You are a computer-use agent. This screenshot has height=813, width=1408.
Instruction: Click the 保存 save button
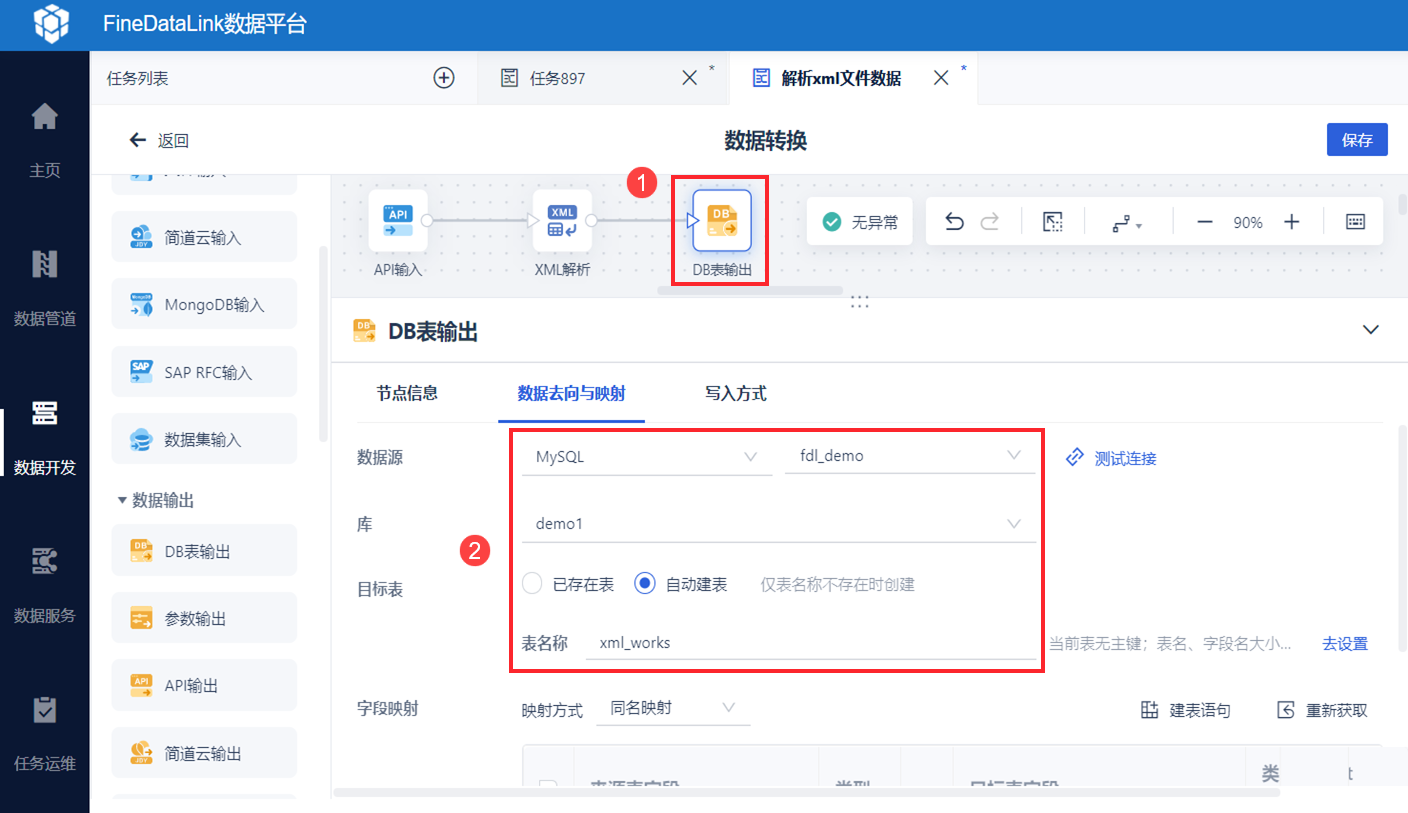click(1357, 140)
